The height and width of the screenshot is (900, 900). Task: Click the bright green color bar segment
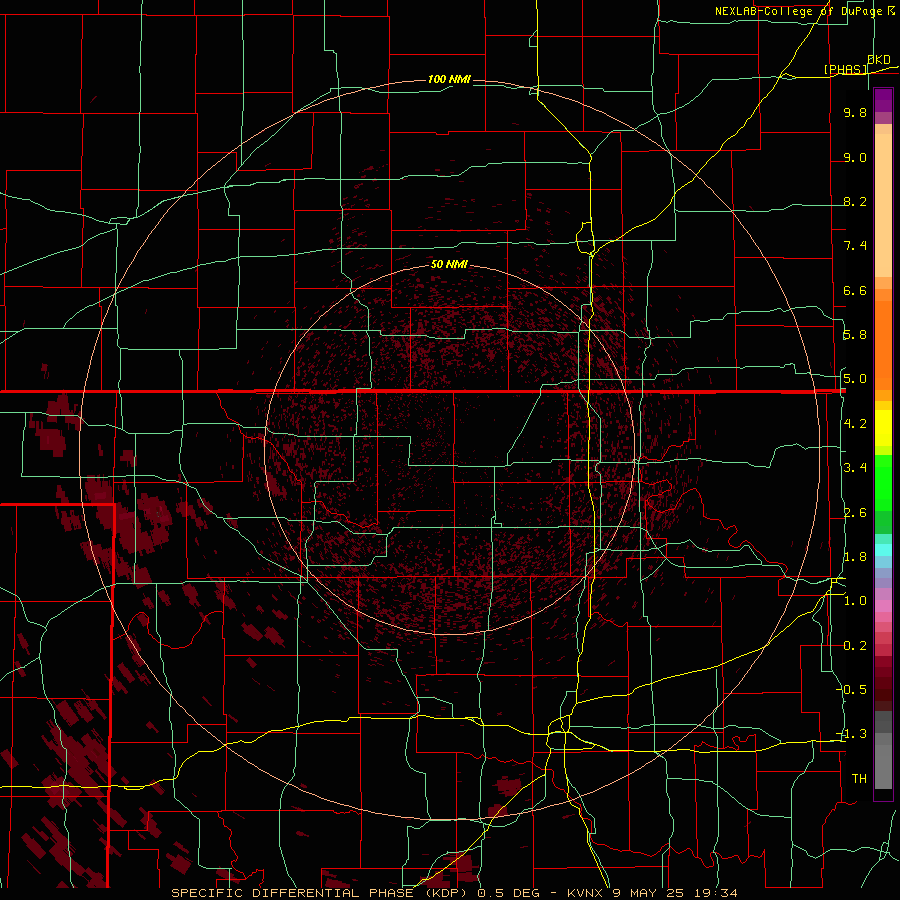(x=883, y=482)
